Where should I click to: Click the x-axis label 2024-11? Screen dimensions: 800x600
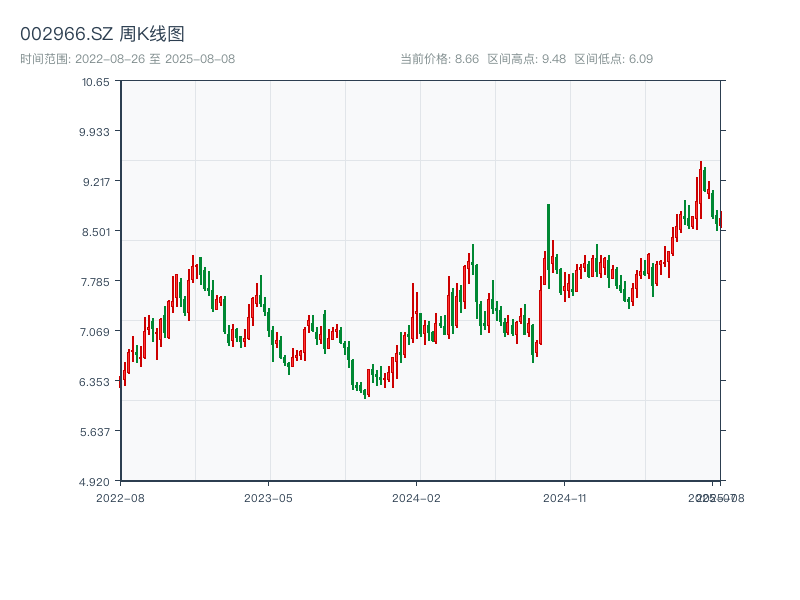click(565, 498)
